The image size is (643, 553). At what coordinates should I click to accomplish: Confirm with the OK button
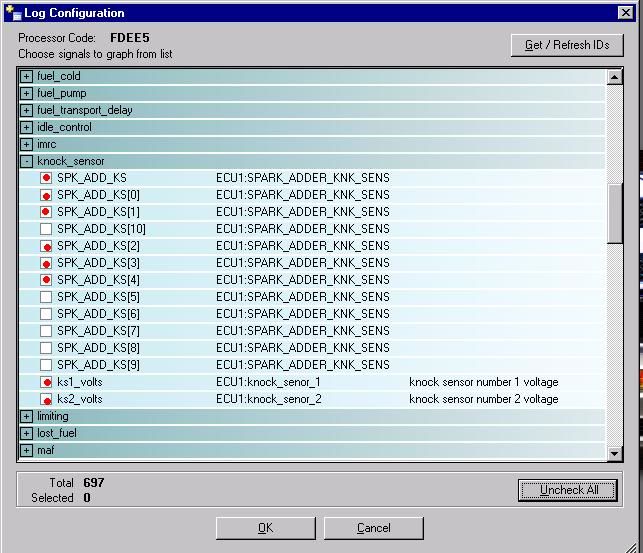pyautogui.click(x=266, y=528)
